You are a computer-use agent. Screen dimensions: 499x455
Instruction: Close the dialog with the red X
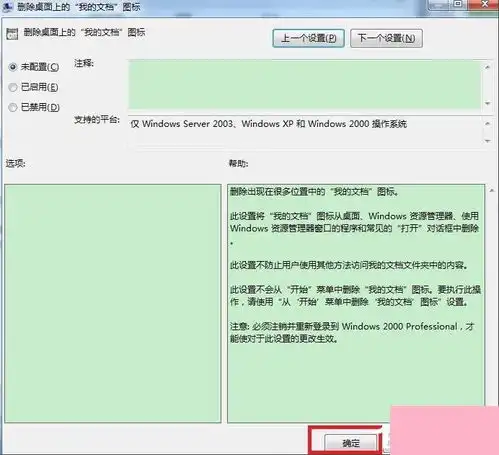pyautogui.click(x=484, y=4)
